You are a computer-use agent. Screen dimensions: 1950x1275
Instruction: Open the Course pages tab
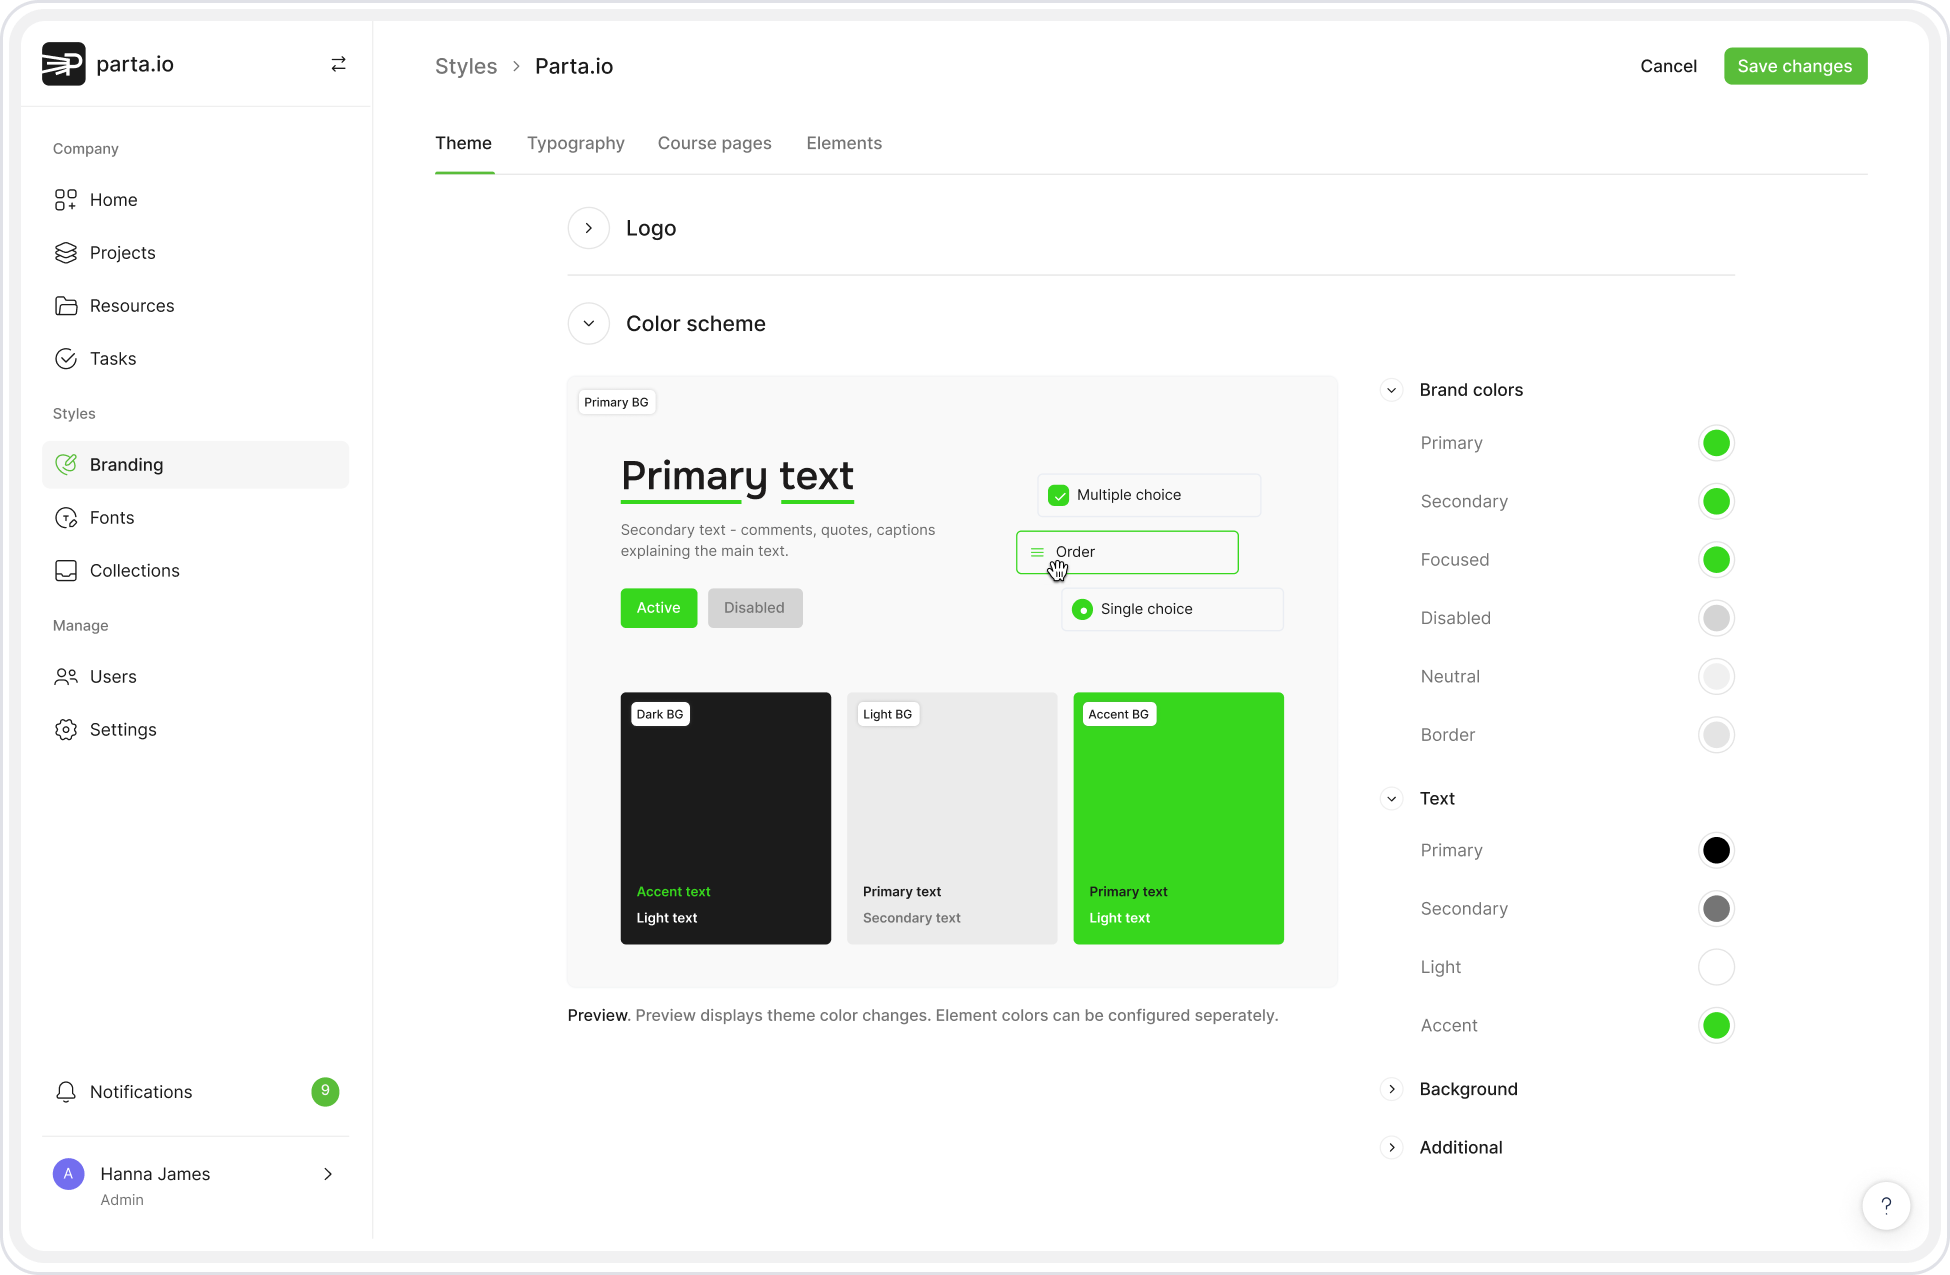click(714, 143)
